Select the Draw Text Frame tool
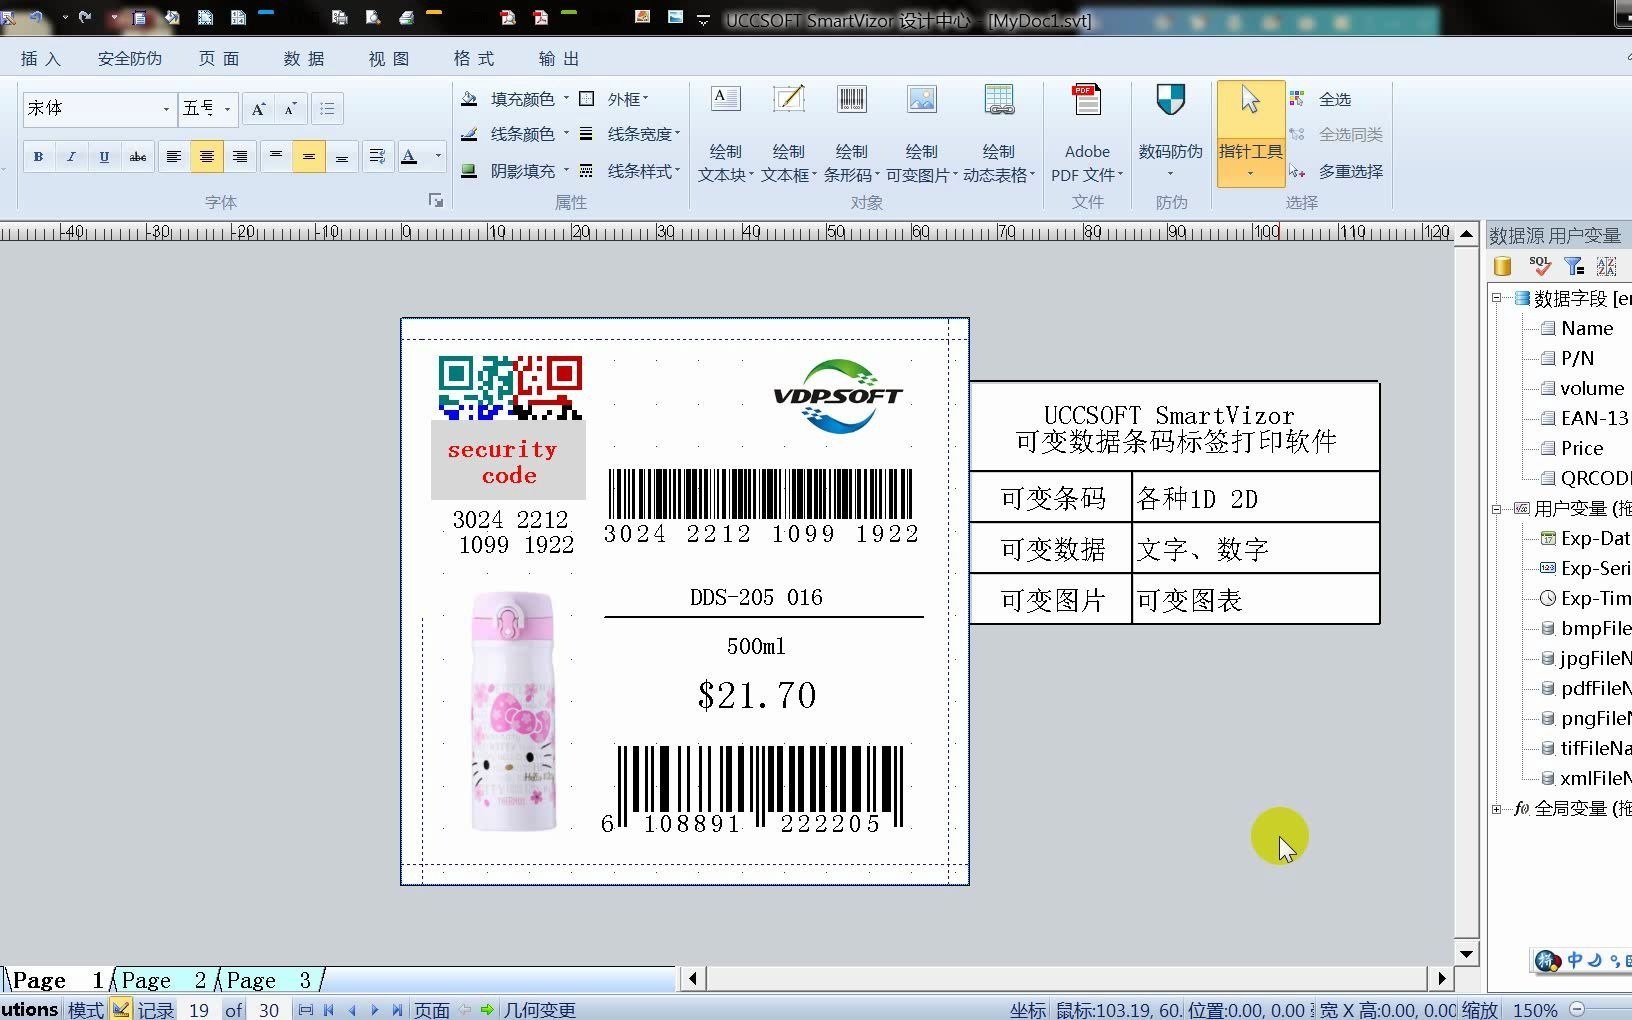 pos(788,134)
